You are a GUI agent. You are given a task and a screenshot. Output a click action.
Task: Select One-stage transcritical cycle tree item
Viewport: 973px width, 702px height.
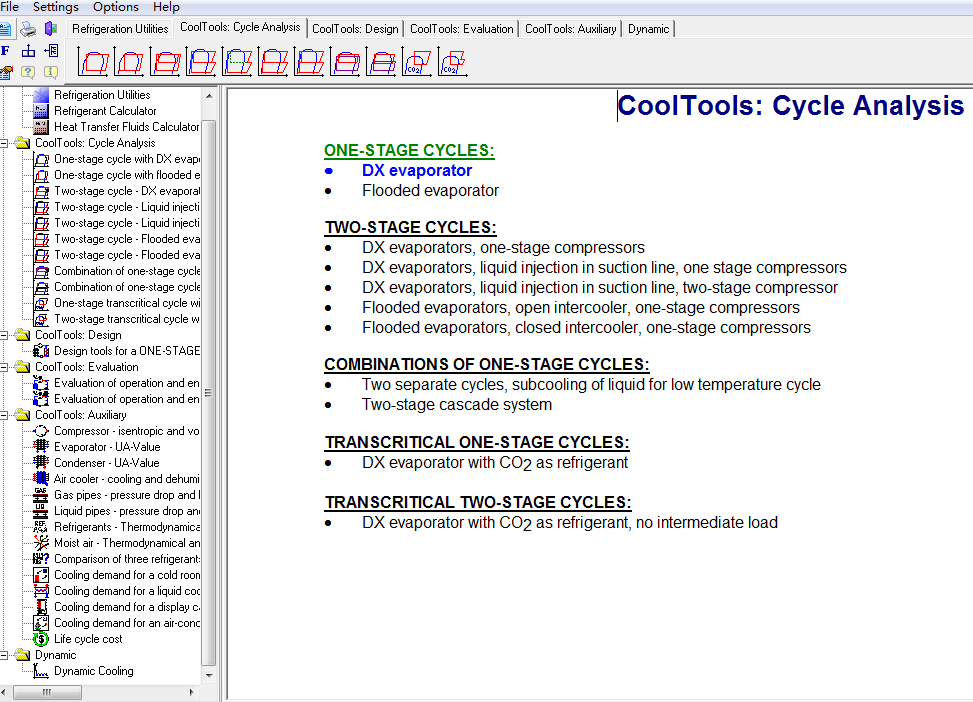pos(127,303)
